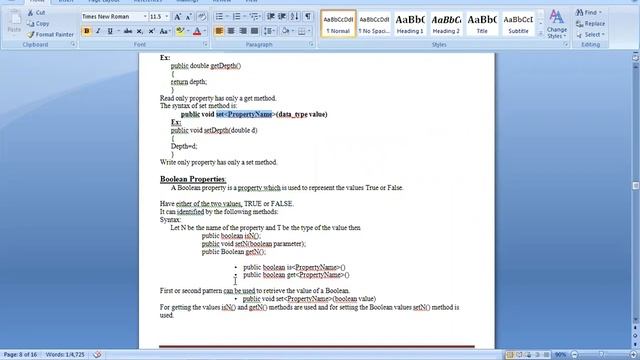Click the Copy command
Screen dimensions: 640x360
click(x=38, y=24)
